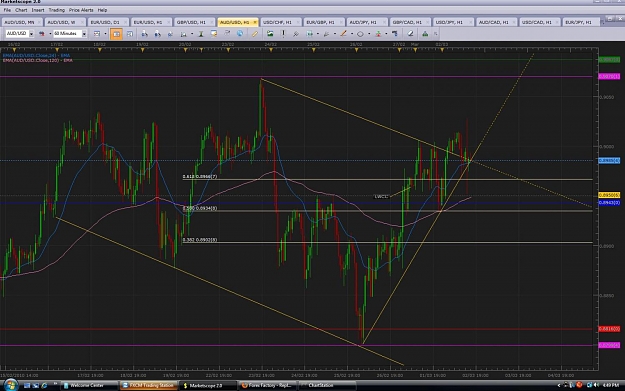Click the 0.382 Fibonacci level label
Screen dimensions: 625x391
[x=200, y=240]
